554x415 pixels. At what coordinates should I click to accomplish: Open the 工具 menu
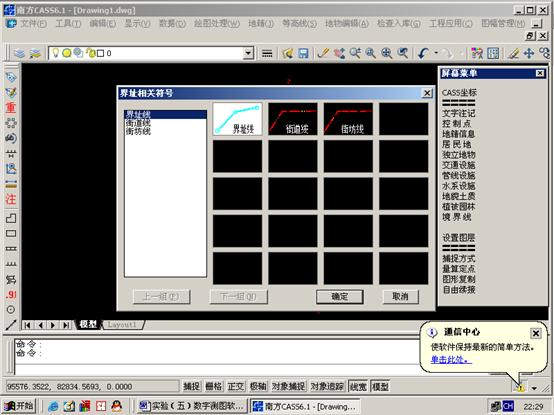click(68, 24)
